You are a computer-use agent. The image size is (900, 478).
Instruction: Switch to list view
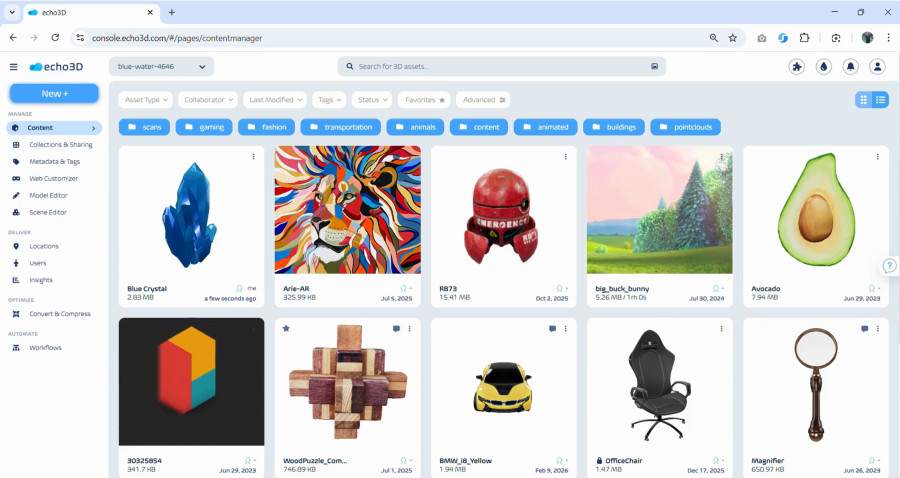[880, 100]
